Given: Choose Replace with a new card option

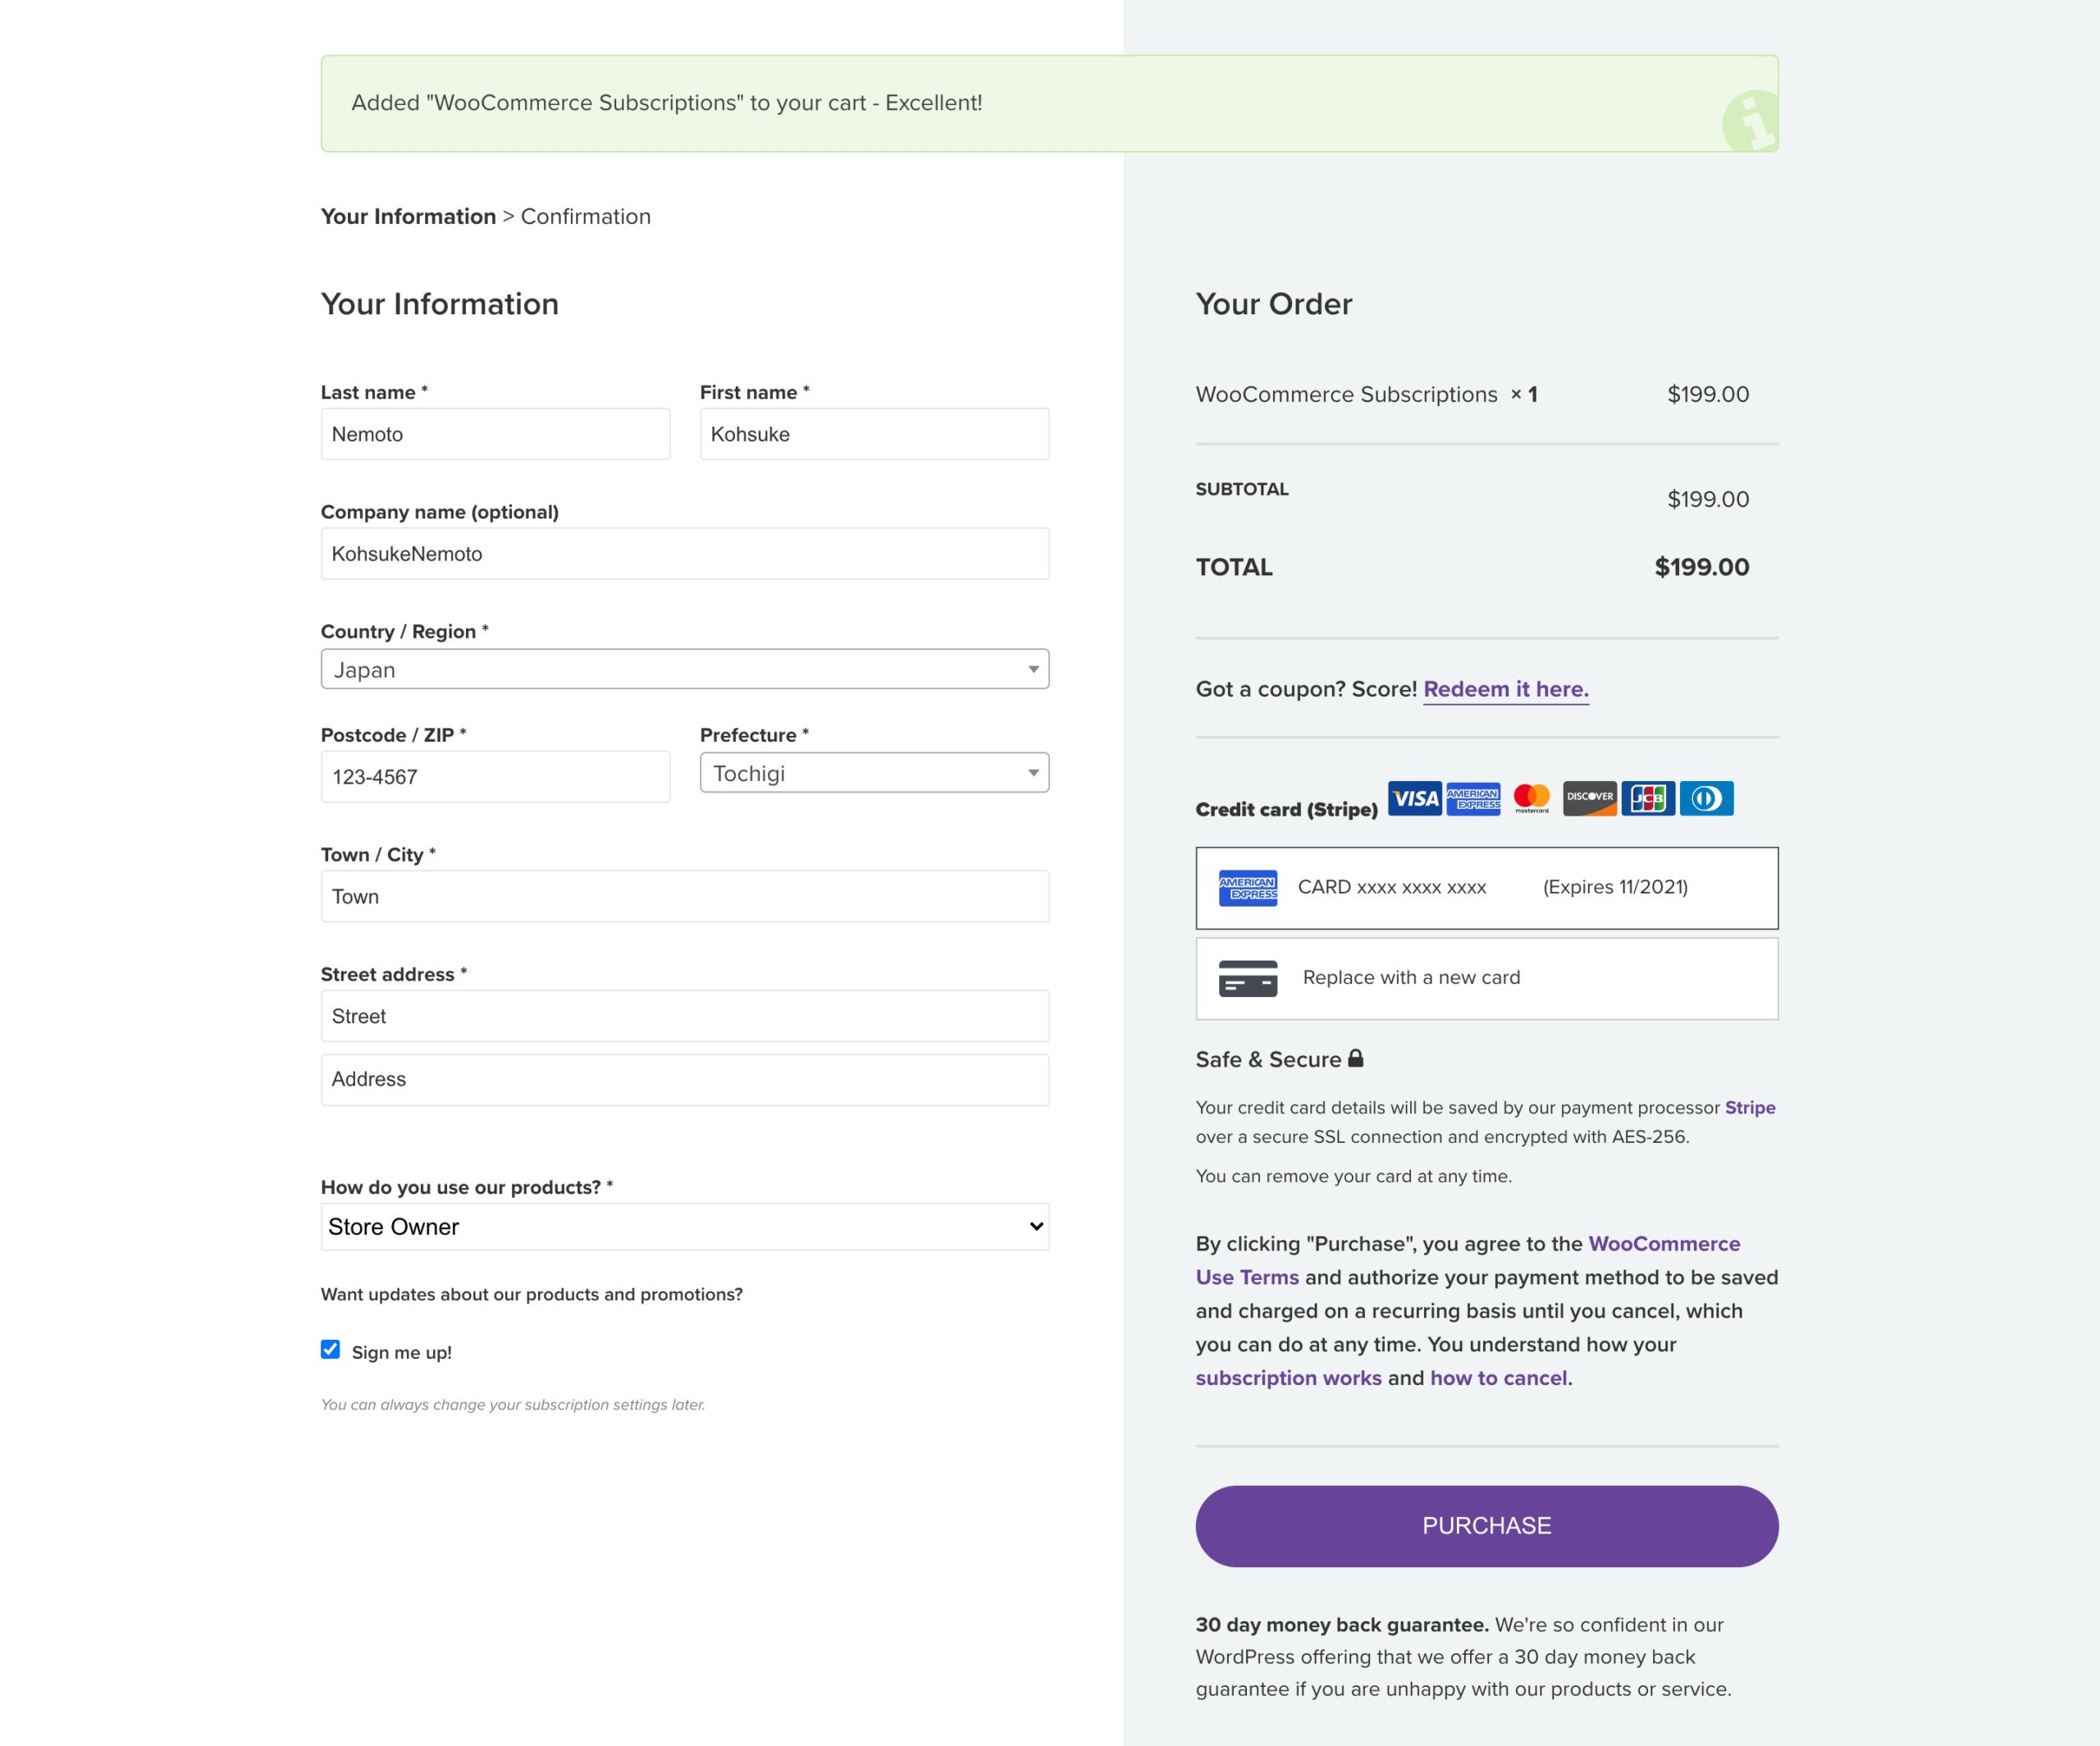Looking at the screenshot, I should [1486, 977].
